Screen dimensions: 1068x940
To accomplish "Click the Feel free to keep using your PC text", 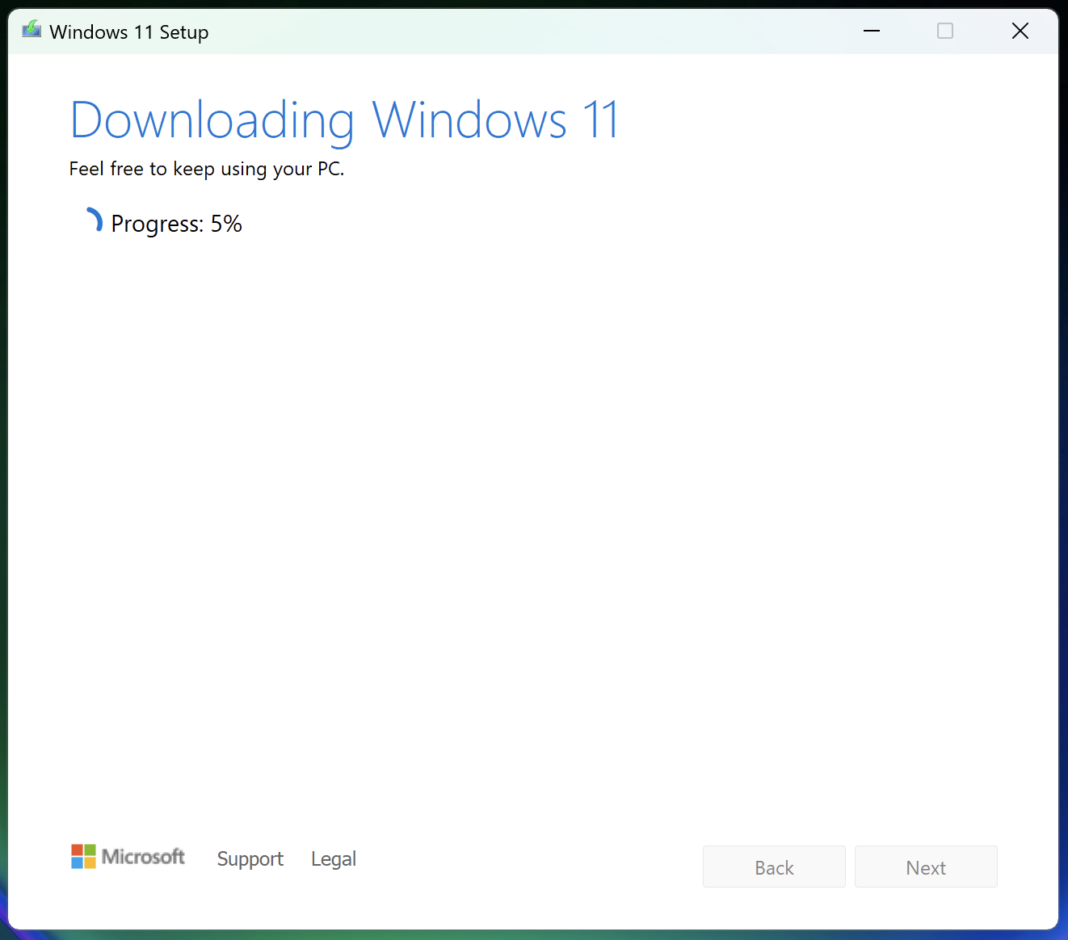I will (x=207, y=168).
